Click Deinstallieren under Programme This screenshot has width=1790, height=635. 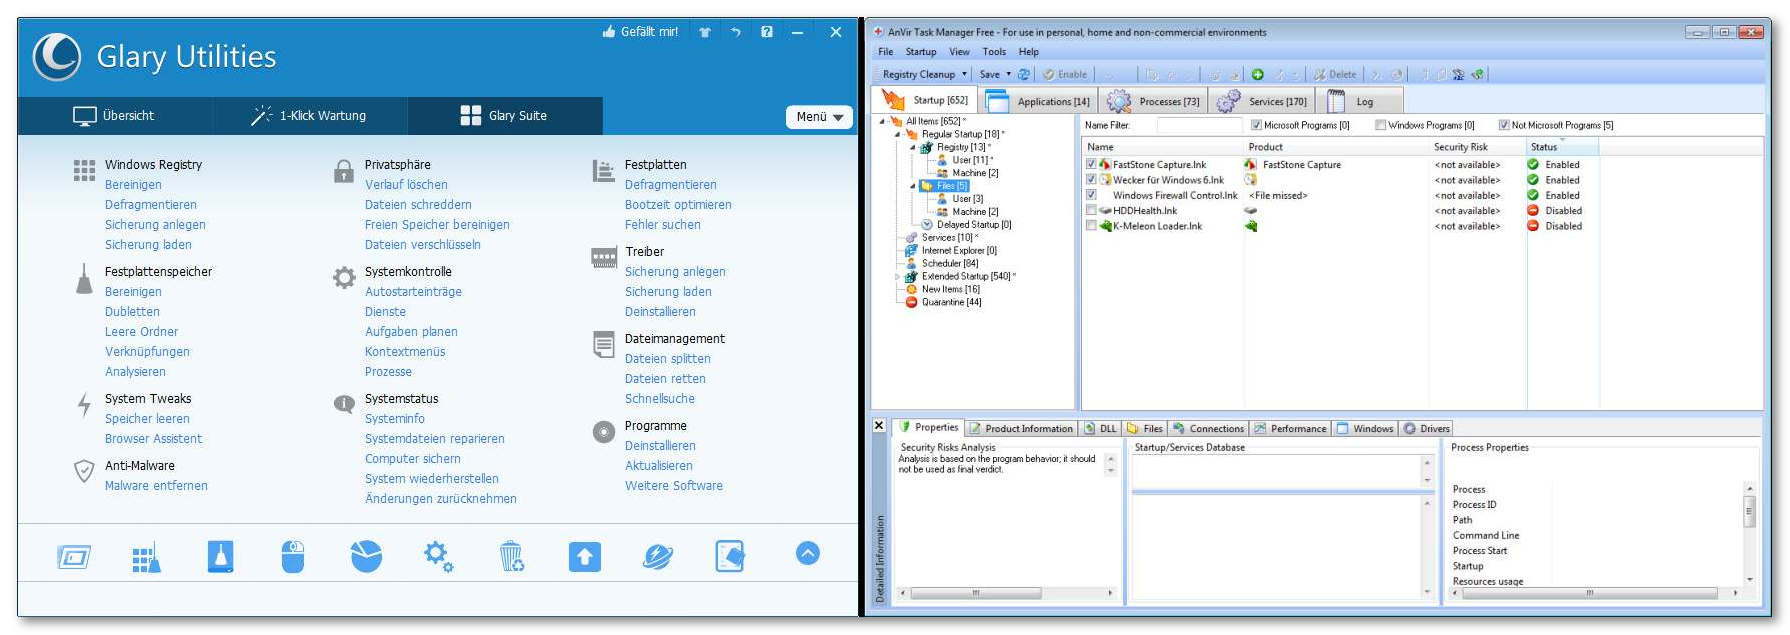pos(660,446)
